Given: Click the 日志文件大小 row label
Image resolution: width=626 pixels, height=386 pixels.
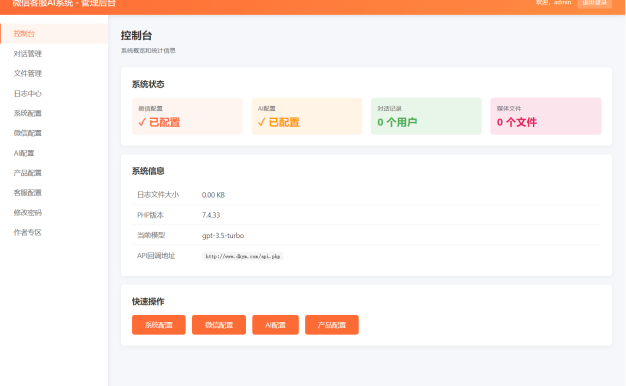Looking at the screenshot, I should click(x=158, y=195).
